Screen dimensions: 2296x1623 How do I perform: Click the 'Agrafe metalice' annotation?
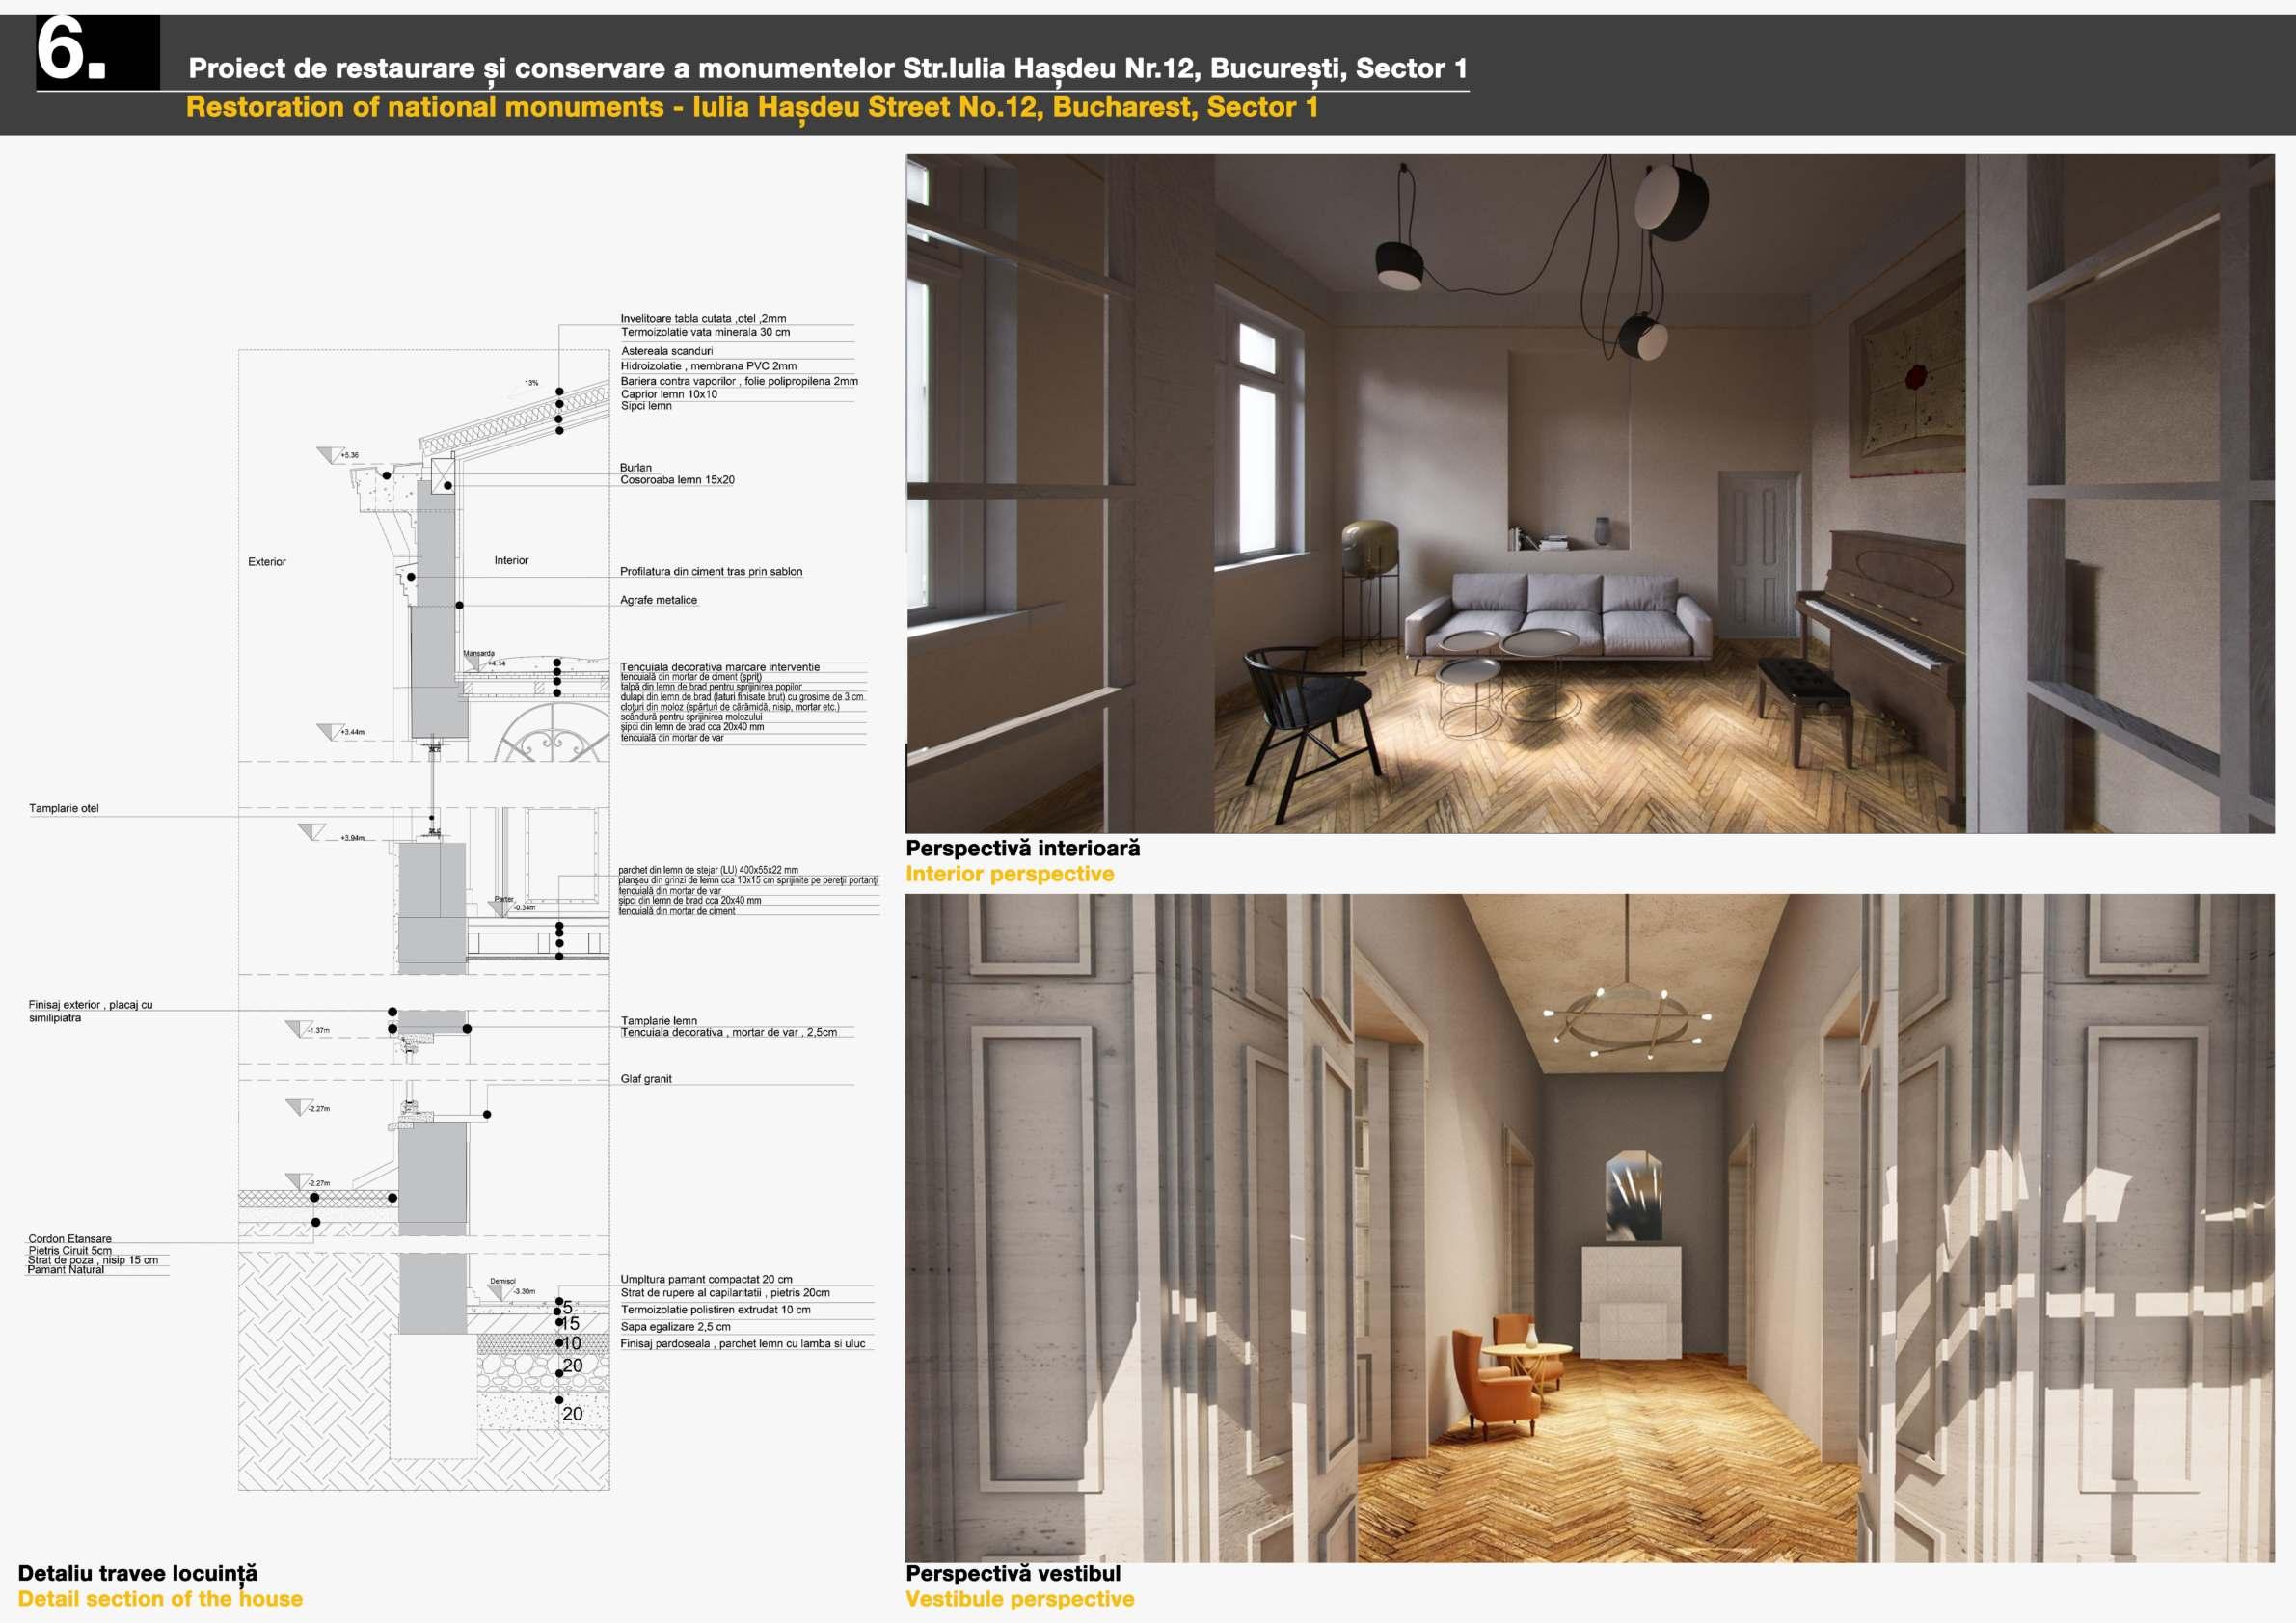(x=658, y=600)
